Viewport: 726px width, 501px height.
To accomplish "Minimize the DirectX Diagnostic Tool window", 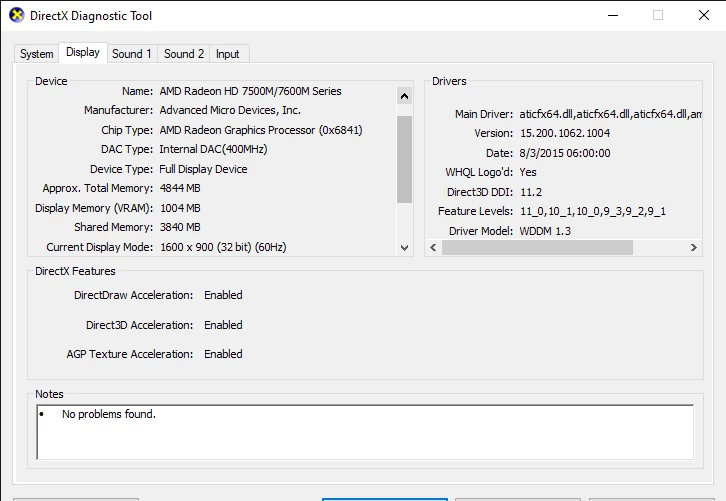I will click(613, 15).
